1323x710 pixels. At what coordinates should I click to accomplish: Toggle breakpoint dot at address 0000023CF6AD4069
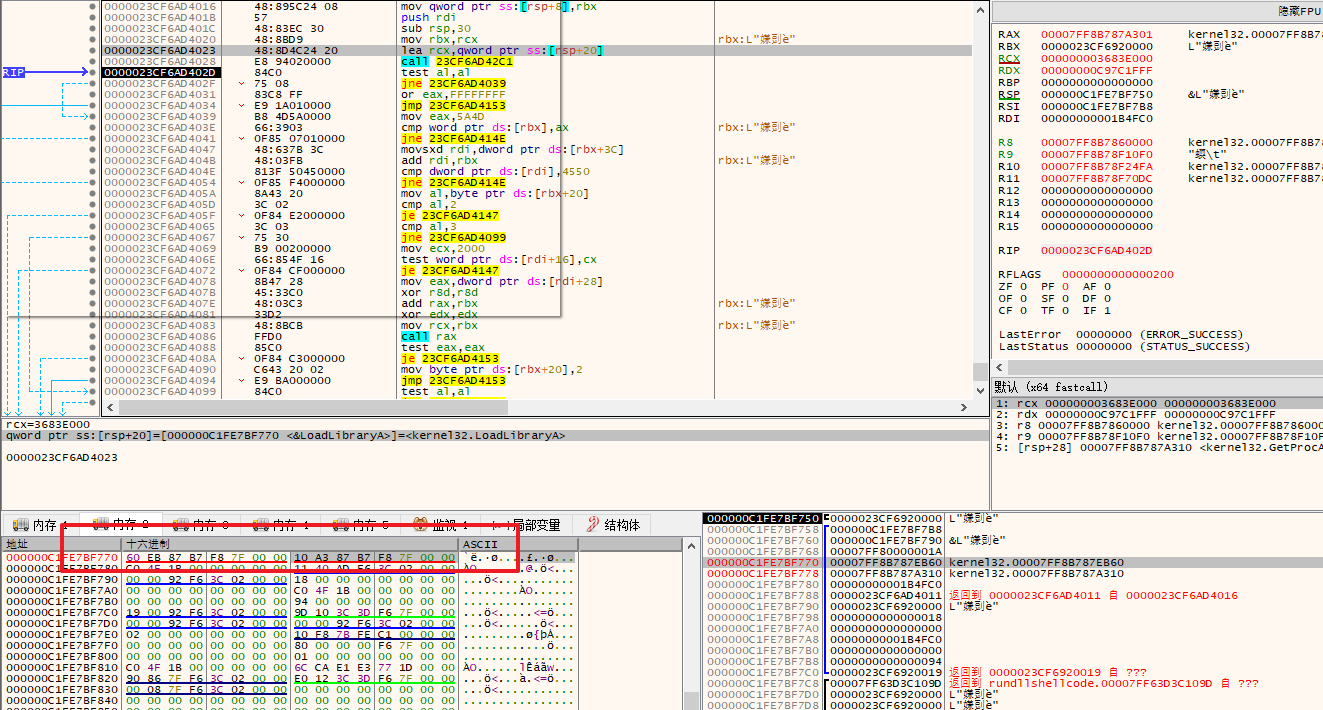pyautogui.click(x=92, y=248)
